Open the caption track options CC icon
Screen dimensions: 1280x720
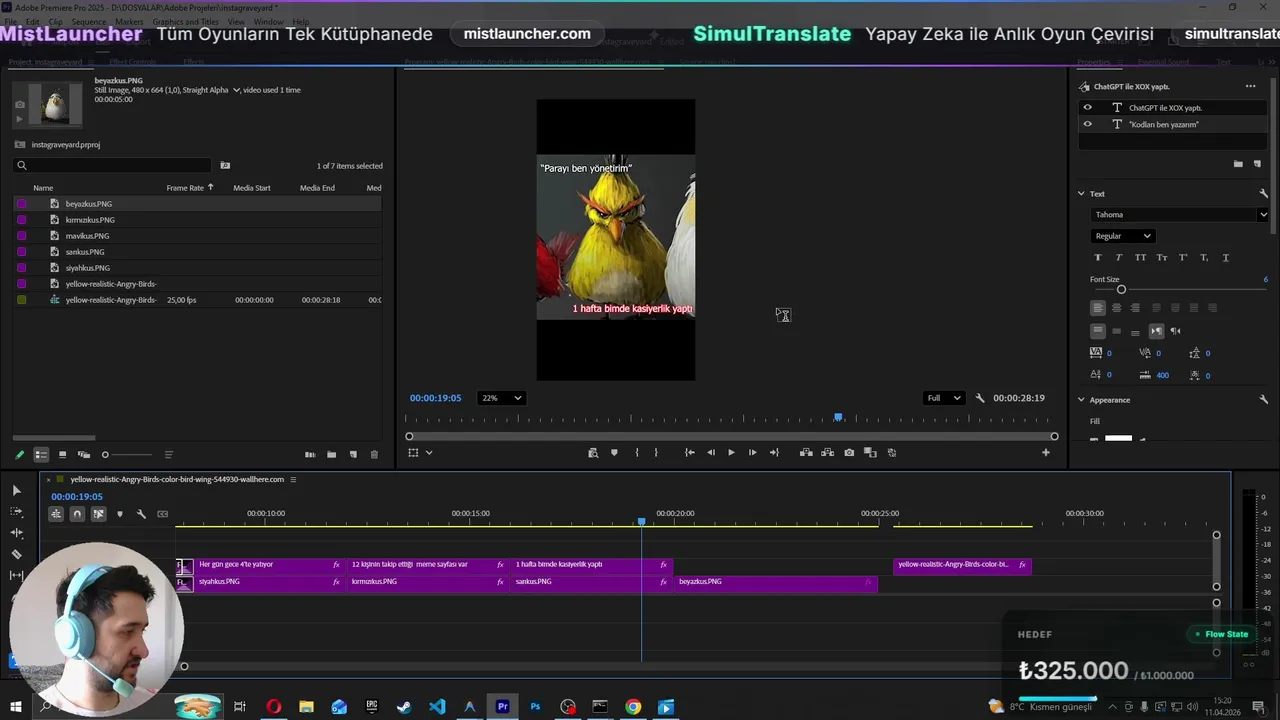pyautogui.click(x=163, y=514)
